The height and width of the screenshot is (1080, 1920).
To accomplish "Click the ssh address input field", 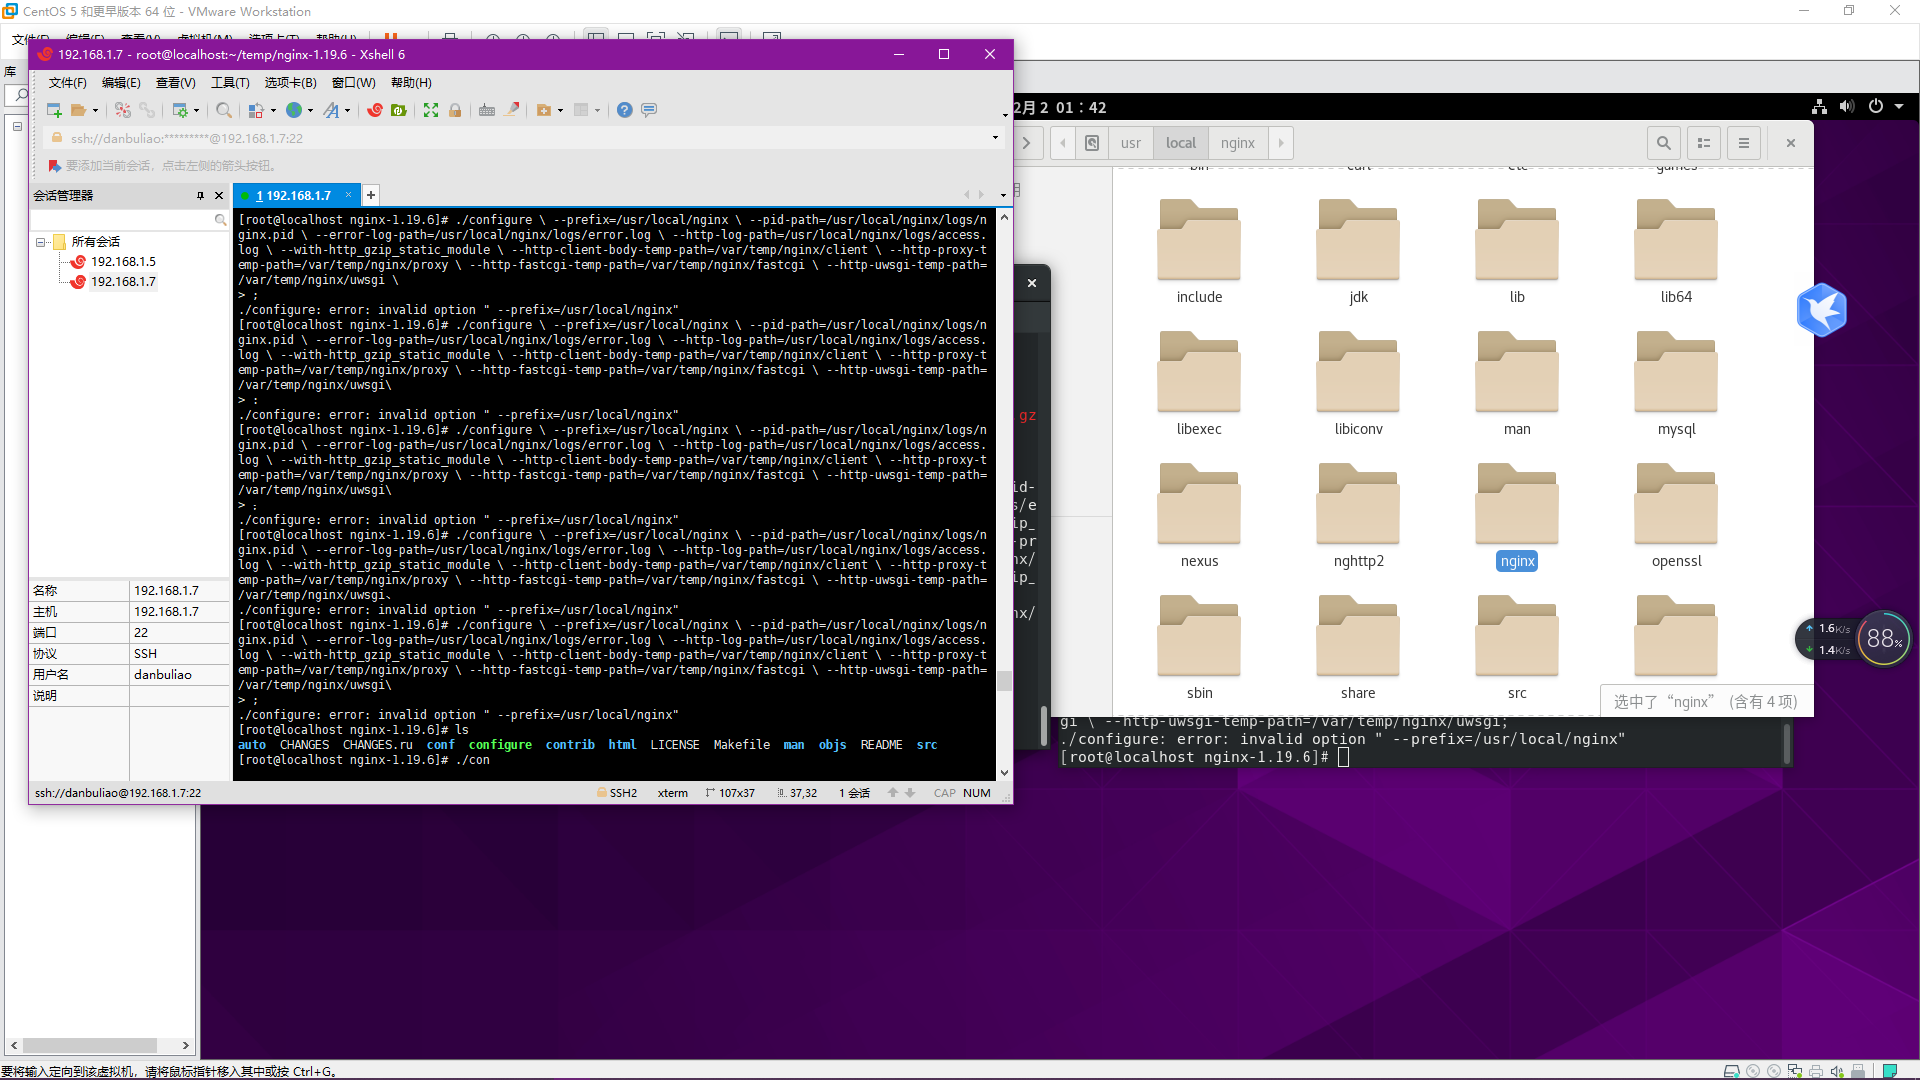I will pyautogui.click(x=525, y=138).
